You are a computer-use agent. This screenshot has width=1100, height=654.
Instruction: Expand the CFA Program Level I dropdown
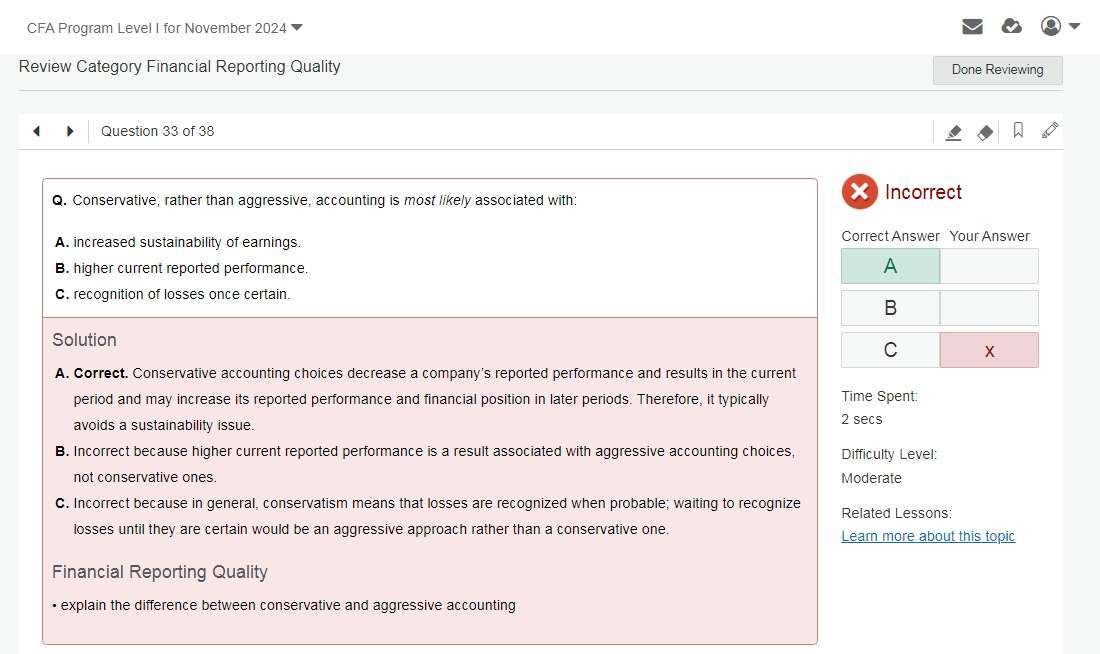click(x=297, y=27)
